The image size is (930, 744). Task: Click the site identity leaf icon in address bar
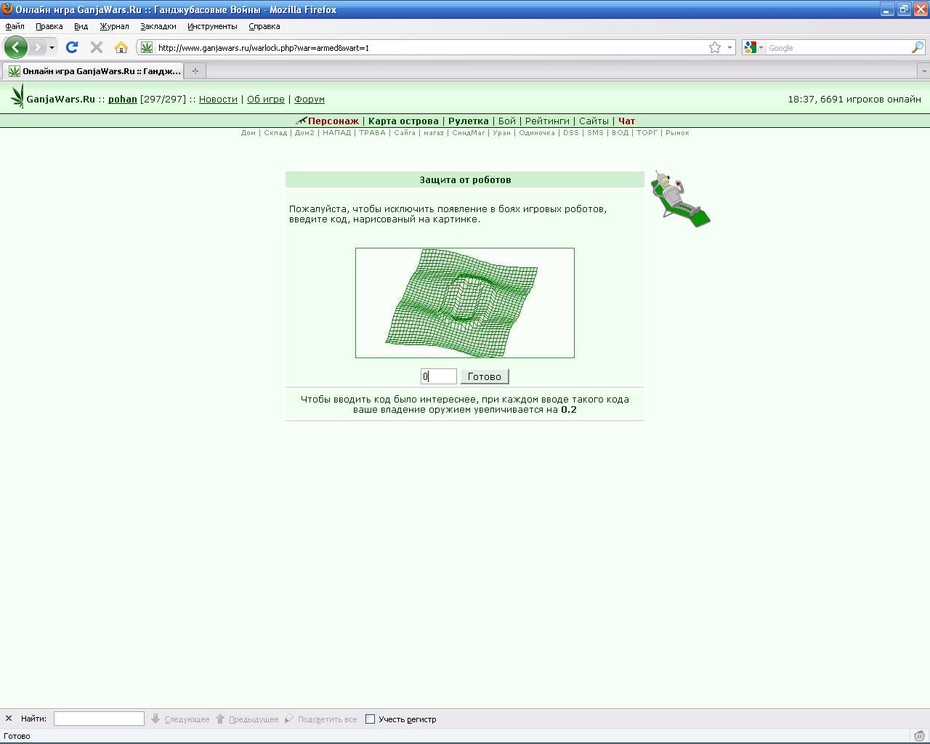point(146,47)
